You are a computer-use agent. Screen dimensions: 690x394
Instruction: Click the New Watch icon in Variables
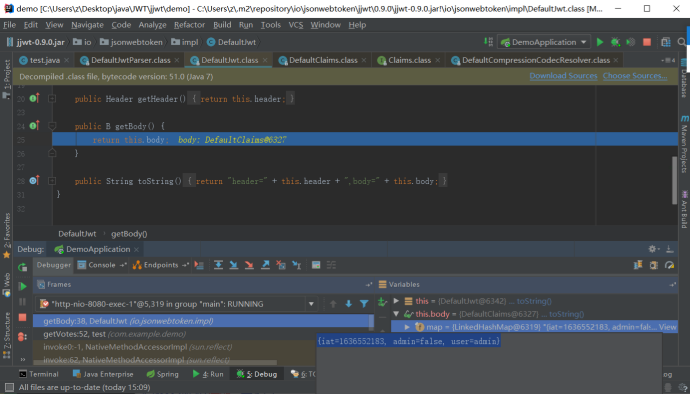[x=382, y=302]
